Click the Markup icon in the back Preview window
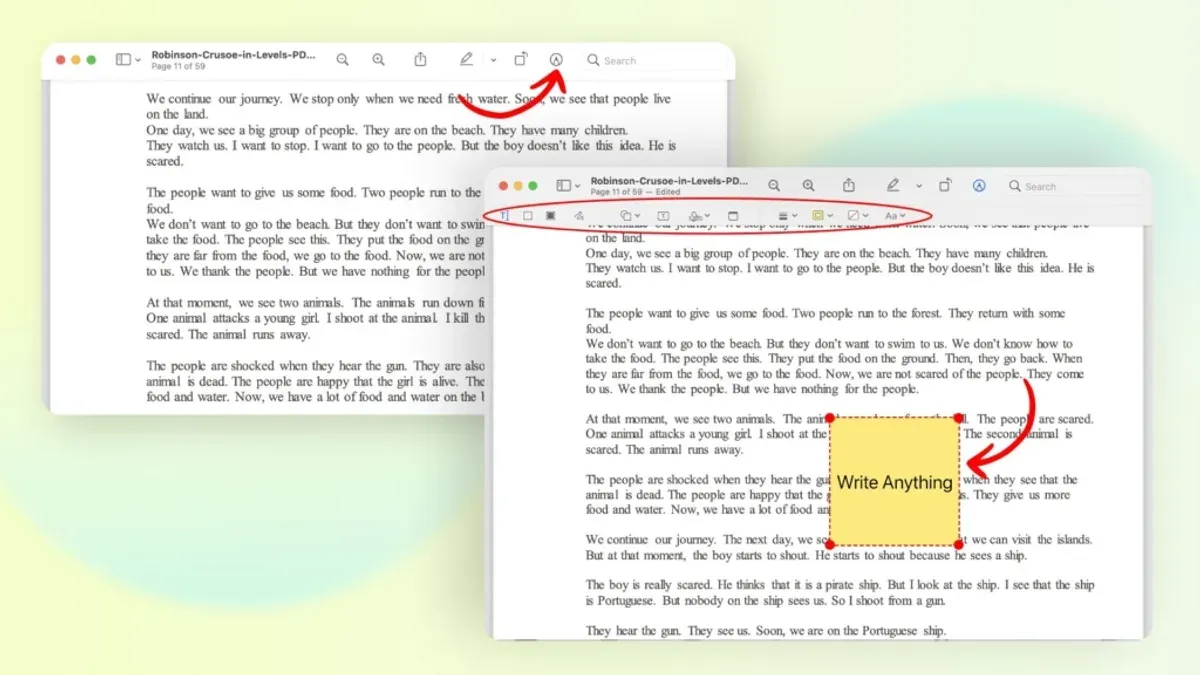 click(556, 60)
